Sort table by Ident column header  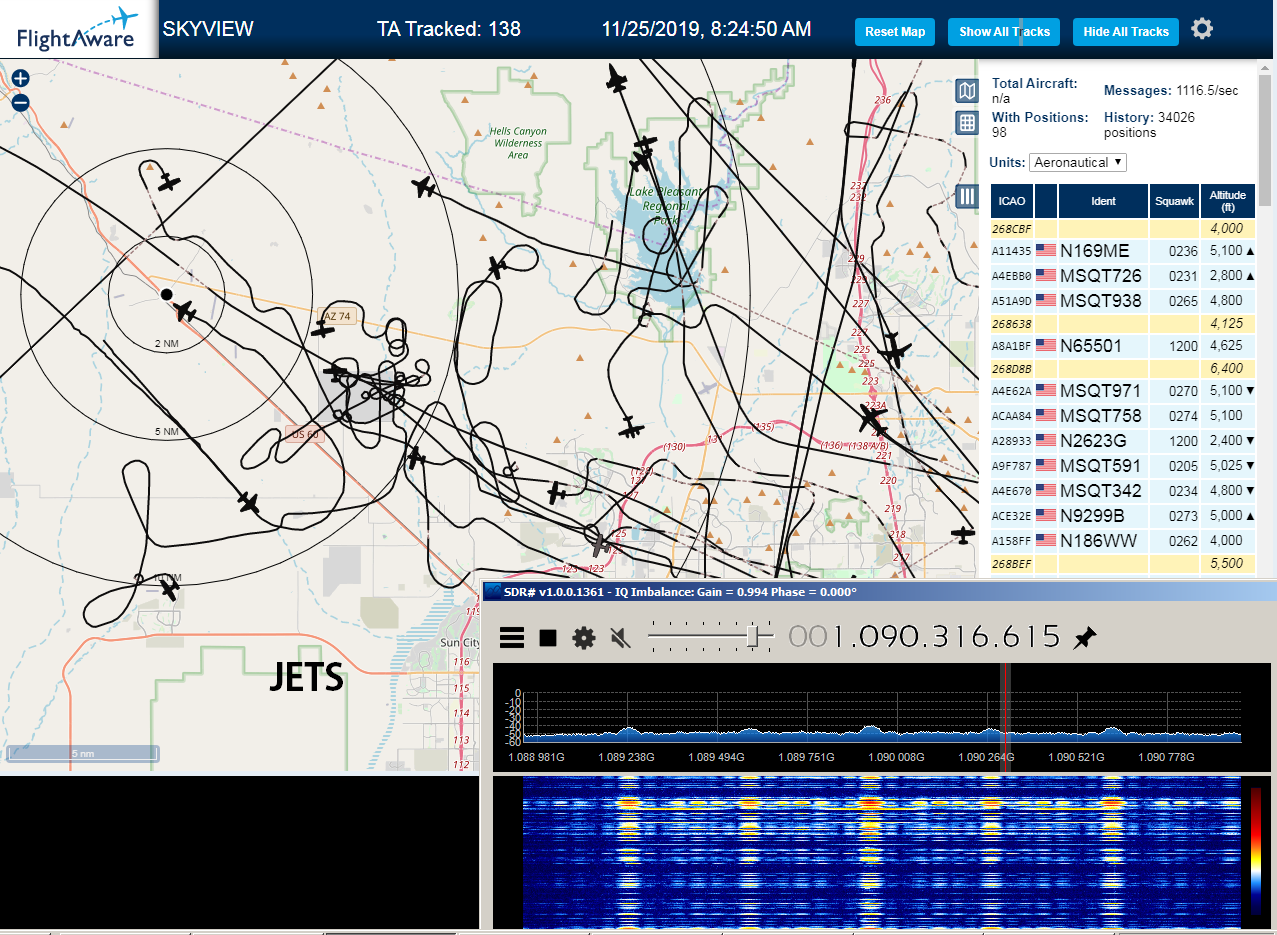pos(1103,201)
